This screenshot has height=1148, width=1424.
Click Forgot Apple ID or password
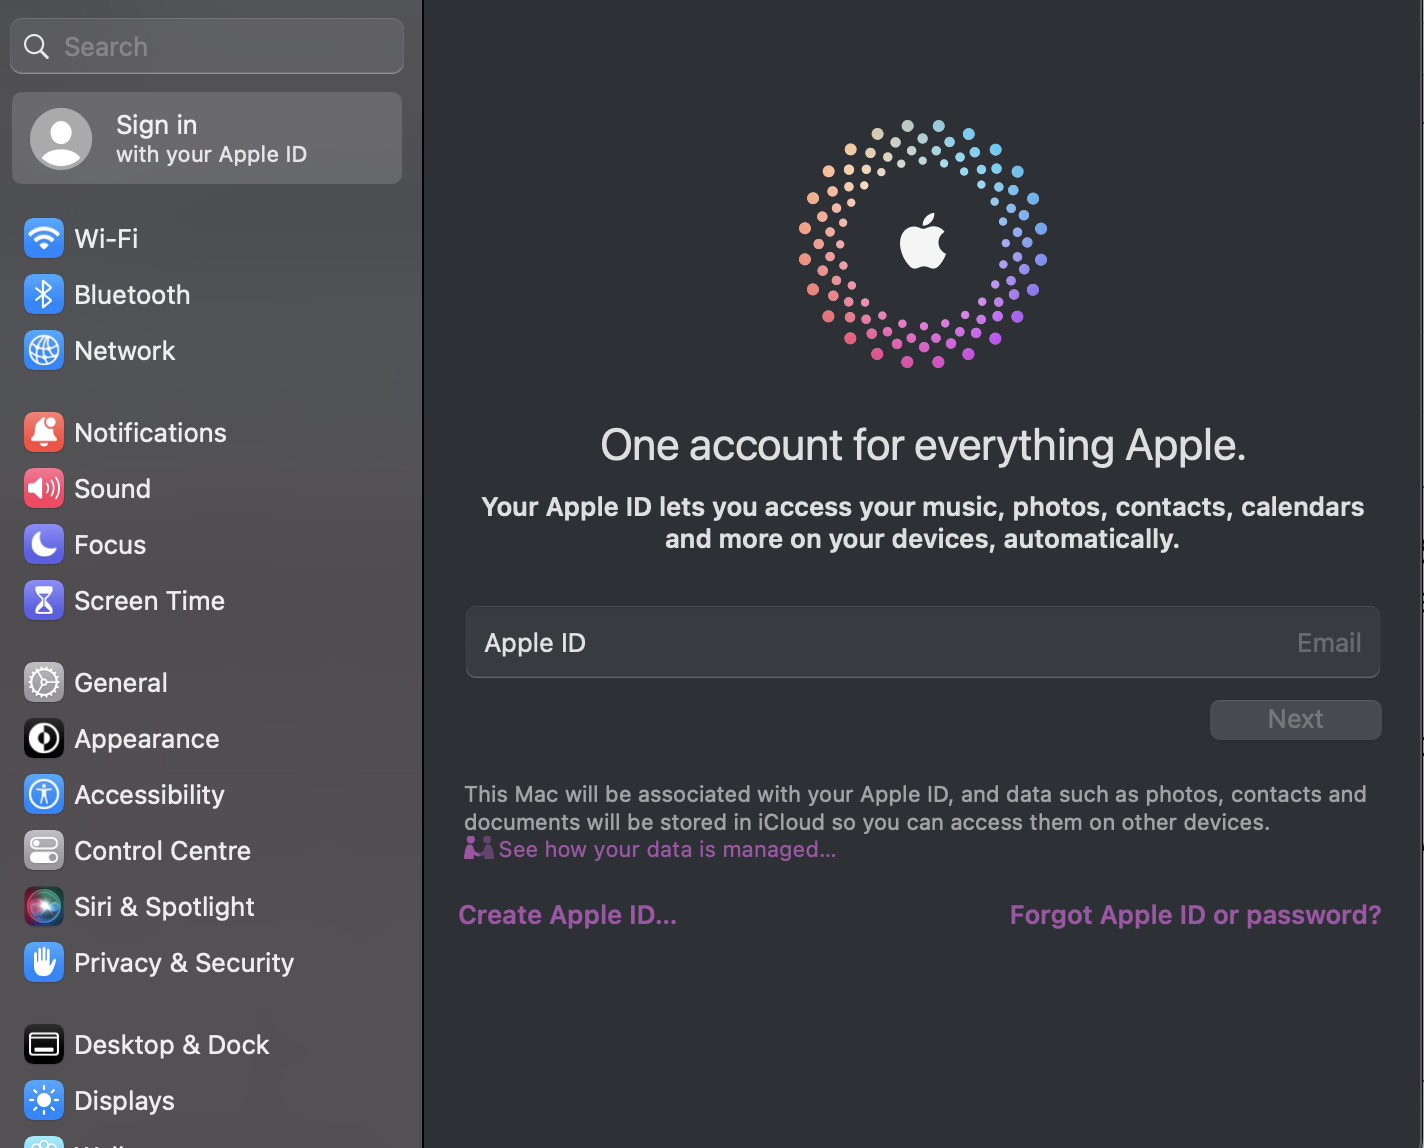click(x=1195, y=915)
